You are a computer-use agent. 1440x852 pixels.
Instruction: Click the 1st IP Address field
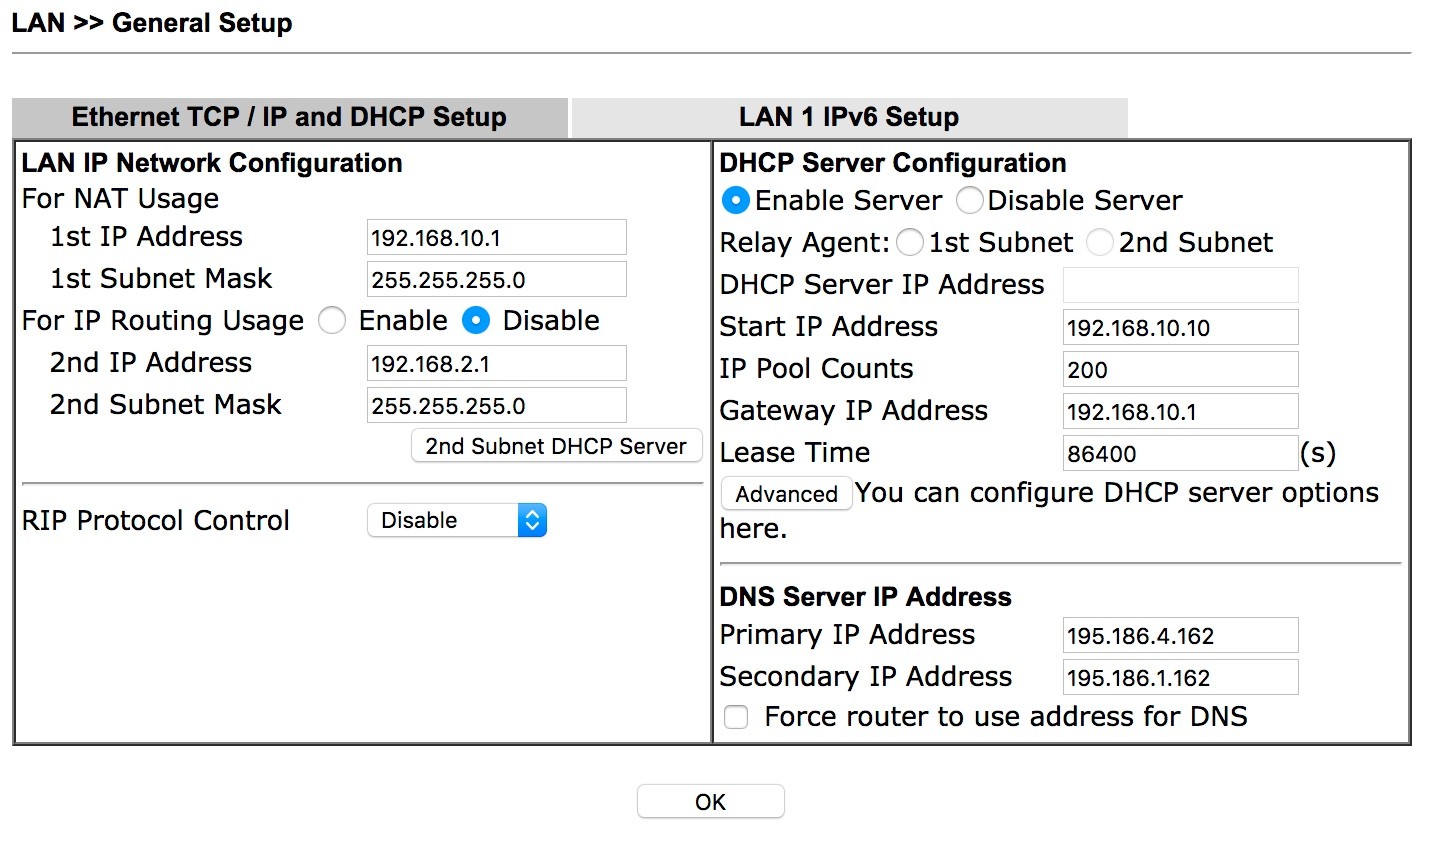click(496, 238)
